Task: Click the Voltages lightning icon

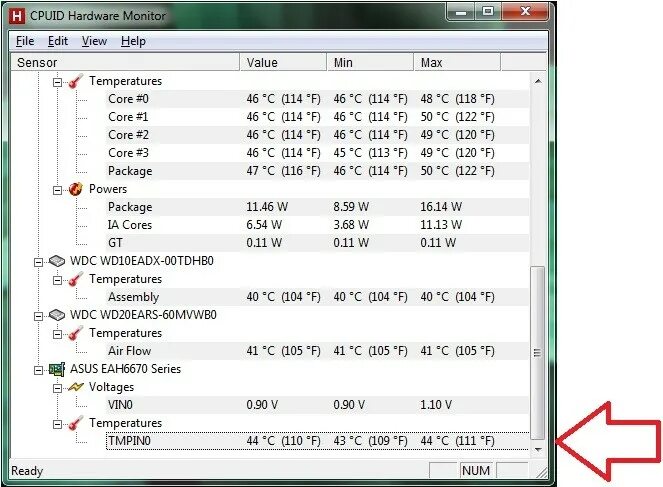Action: 75,387
